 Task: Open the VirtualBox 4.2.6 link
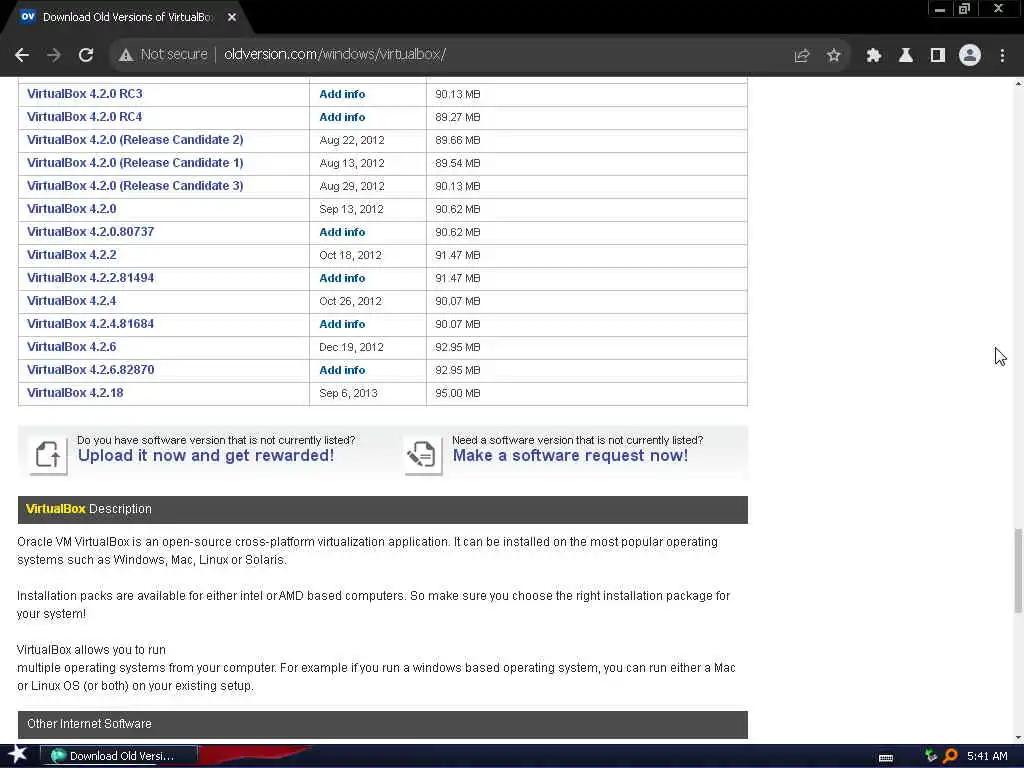[x=72, y=347]
